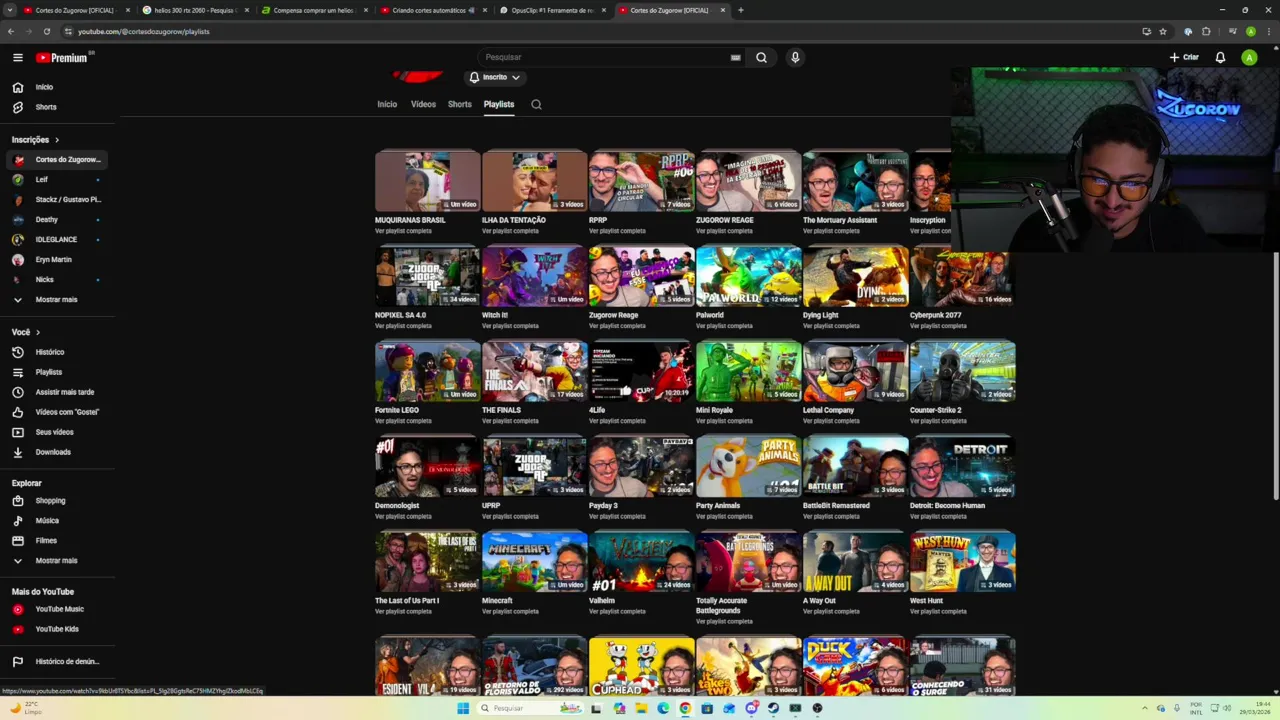The image size is (1280, 720).
Task: Expand Mostrar mais under Explorar
Action: pos(57,560)
